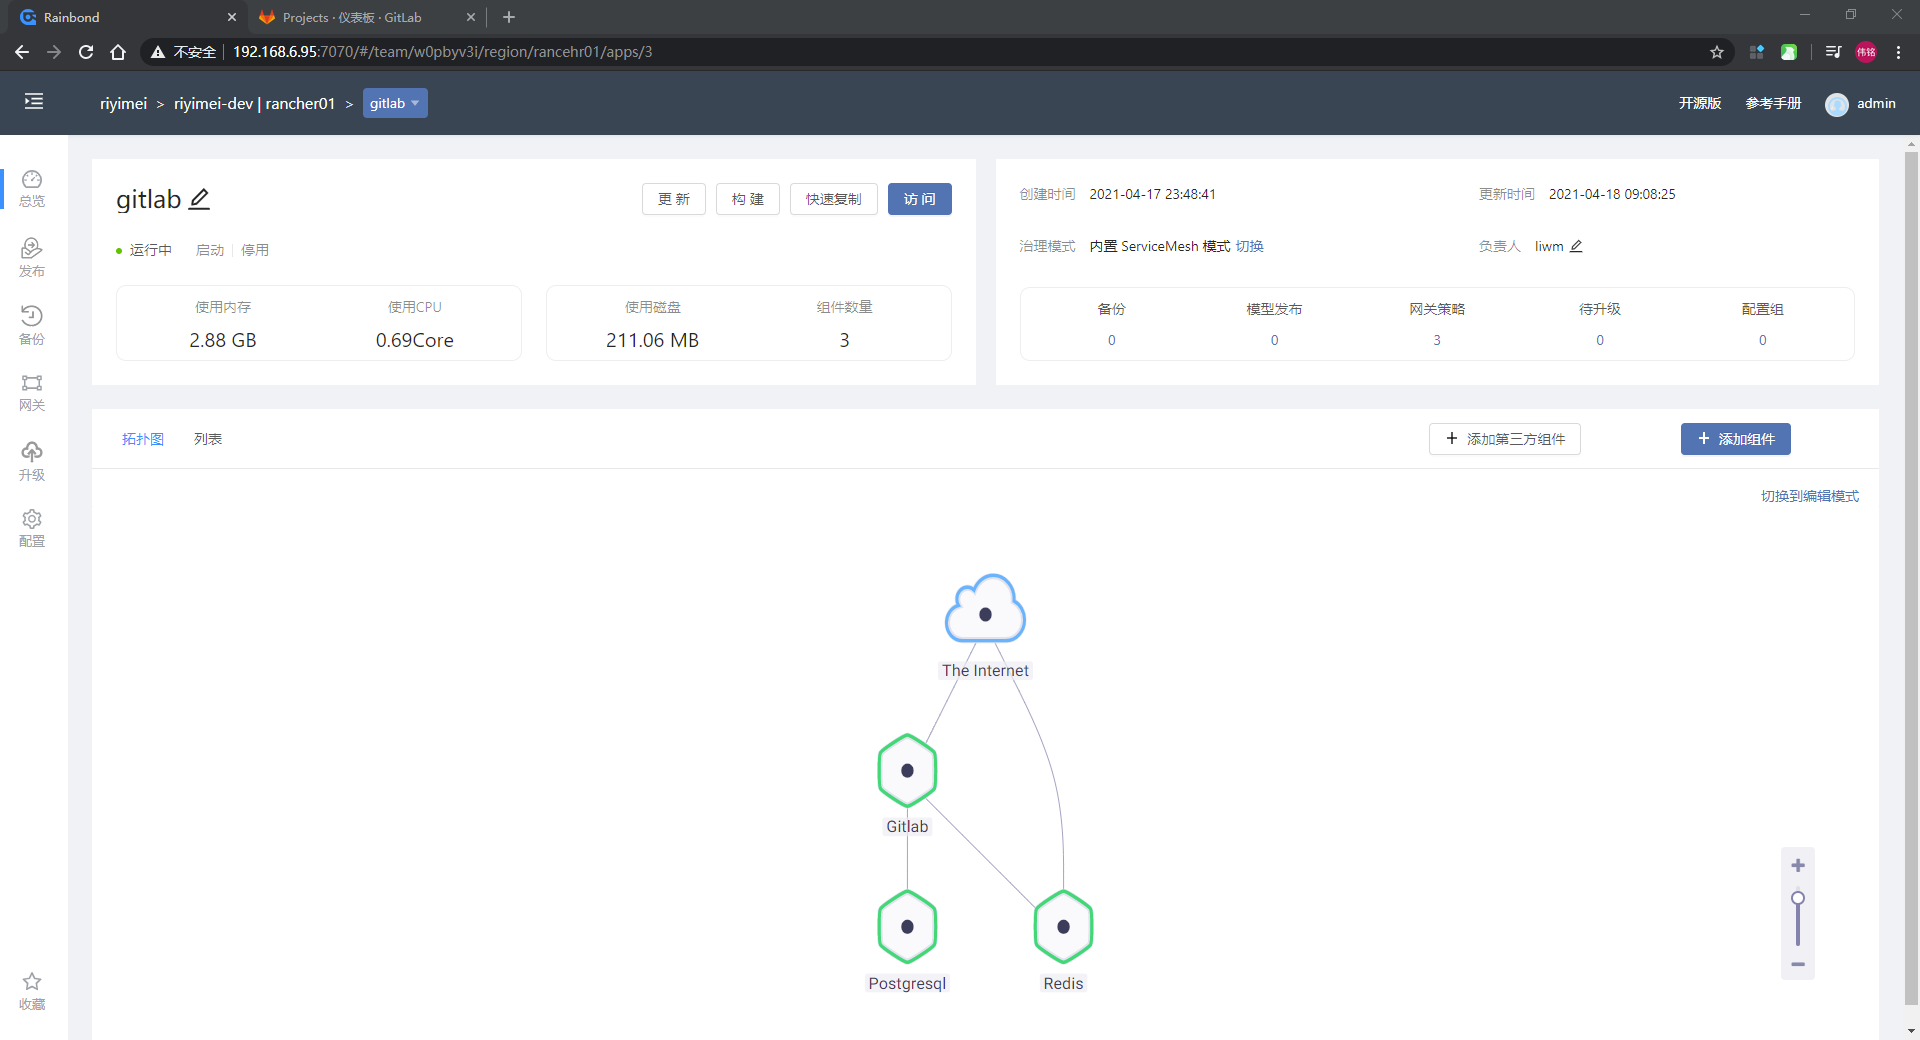Viewport: 1920px width, 1040px height.
Task: Click 切换 to switch governance mode
Action: pos(1250,246)
